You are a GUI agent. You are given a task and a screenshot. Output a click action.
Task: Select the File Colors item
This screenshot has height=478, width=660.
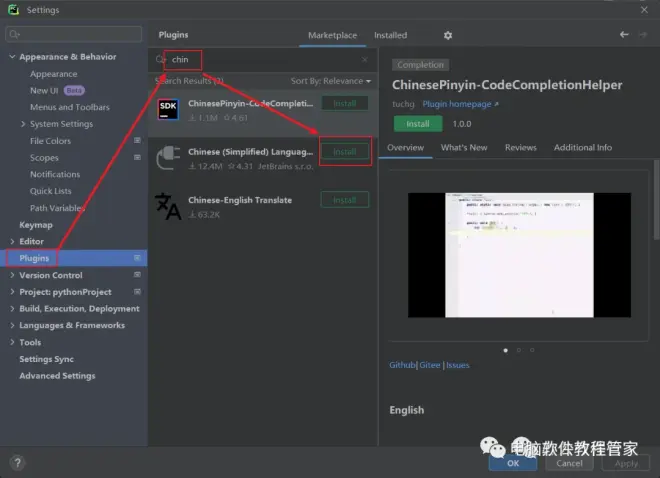(x=50, y=141)
